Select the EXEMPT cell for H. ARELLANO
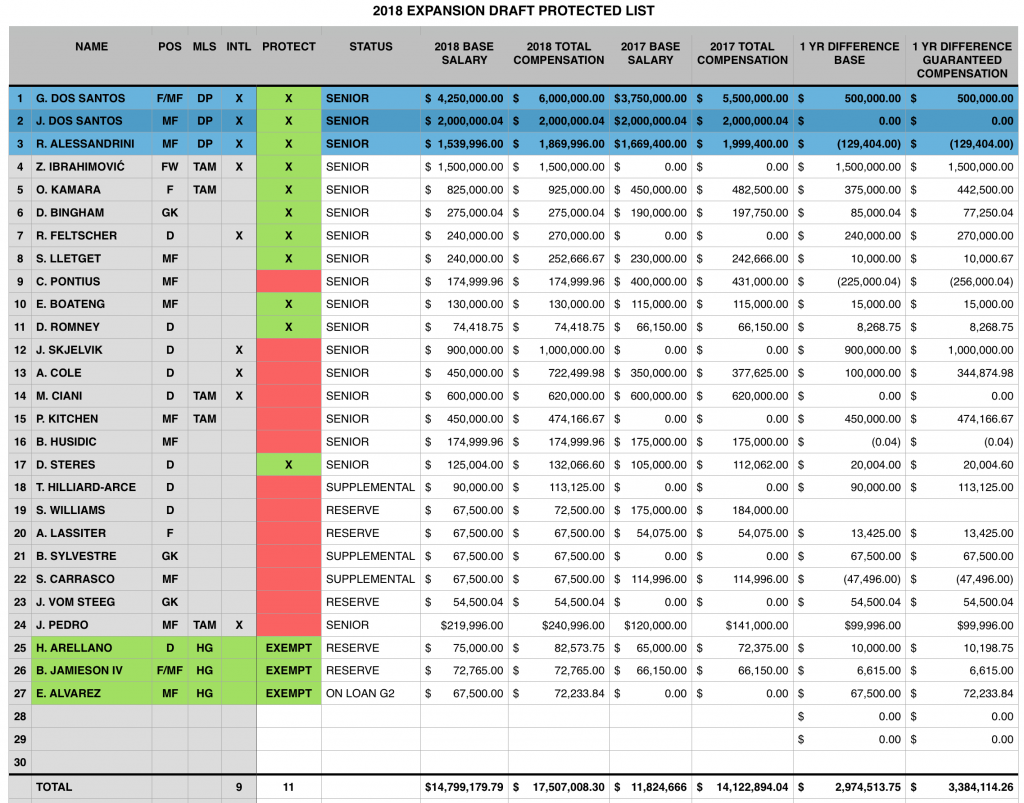The width and height of the screenshot is (1024, 803). pyautogui.click(x=289, y=648)
